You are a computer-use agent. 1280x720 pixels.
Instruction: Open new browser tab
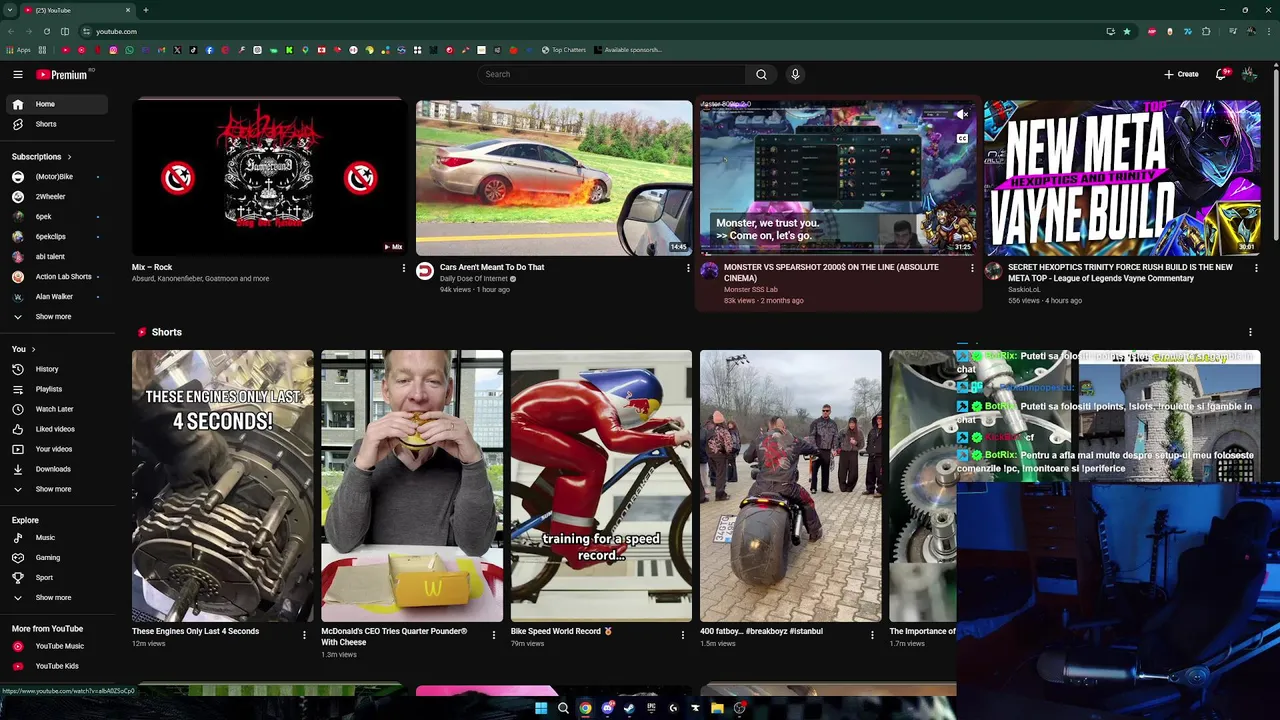[x=145, y=10]
